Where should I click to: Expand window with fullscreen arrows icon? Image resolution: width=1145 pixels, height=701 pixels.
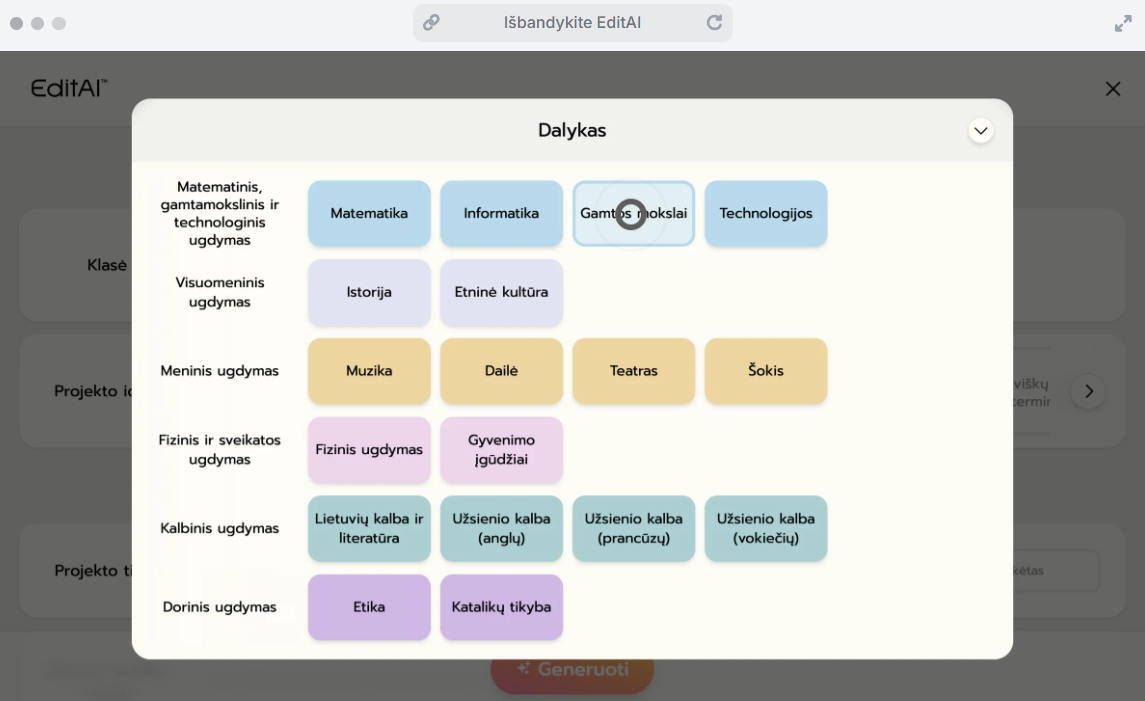pos(1122,23)
